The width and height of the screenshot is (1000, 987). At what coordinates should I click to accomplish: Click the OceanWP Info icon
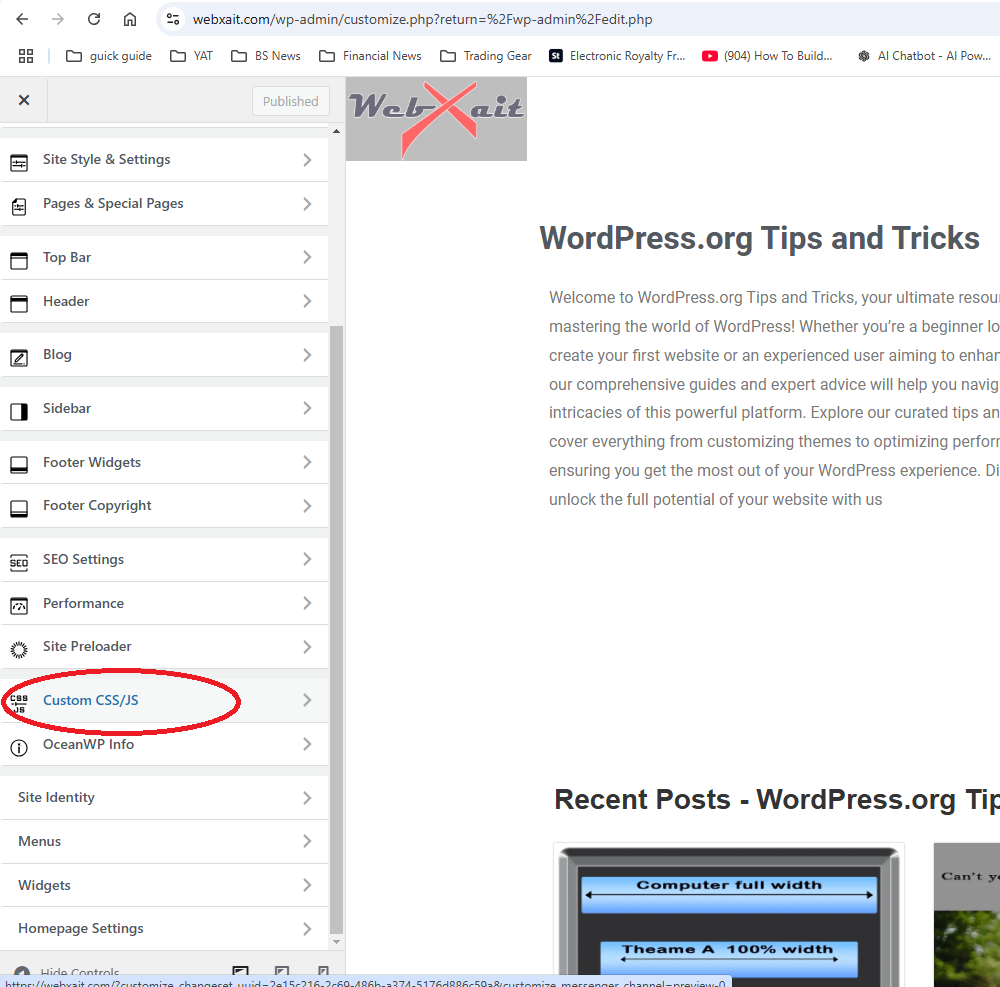pos(19,747)
